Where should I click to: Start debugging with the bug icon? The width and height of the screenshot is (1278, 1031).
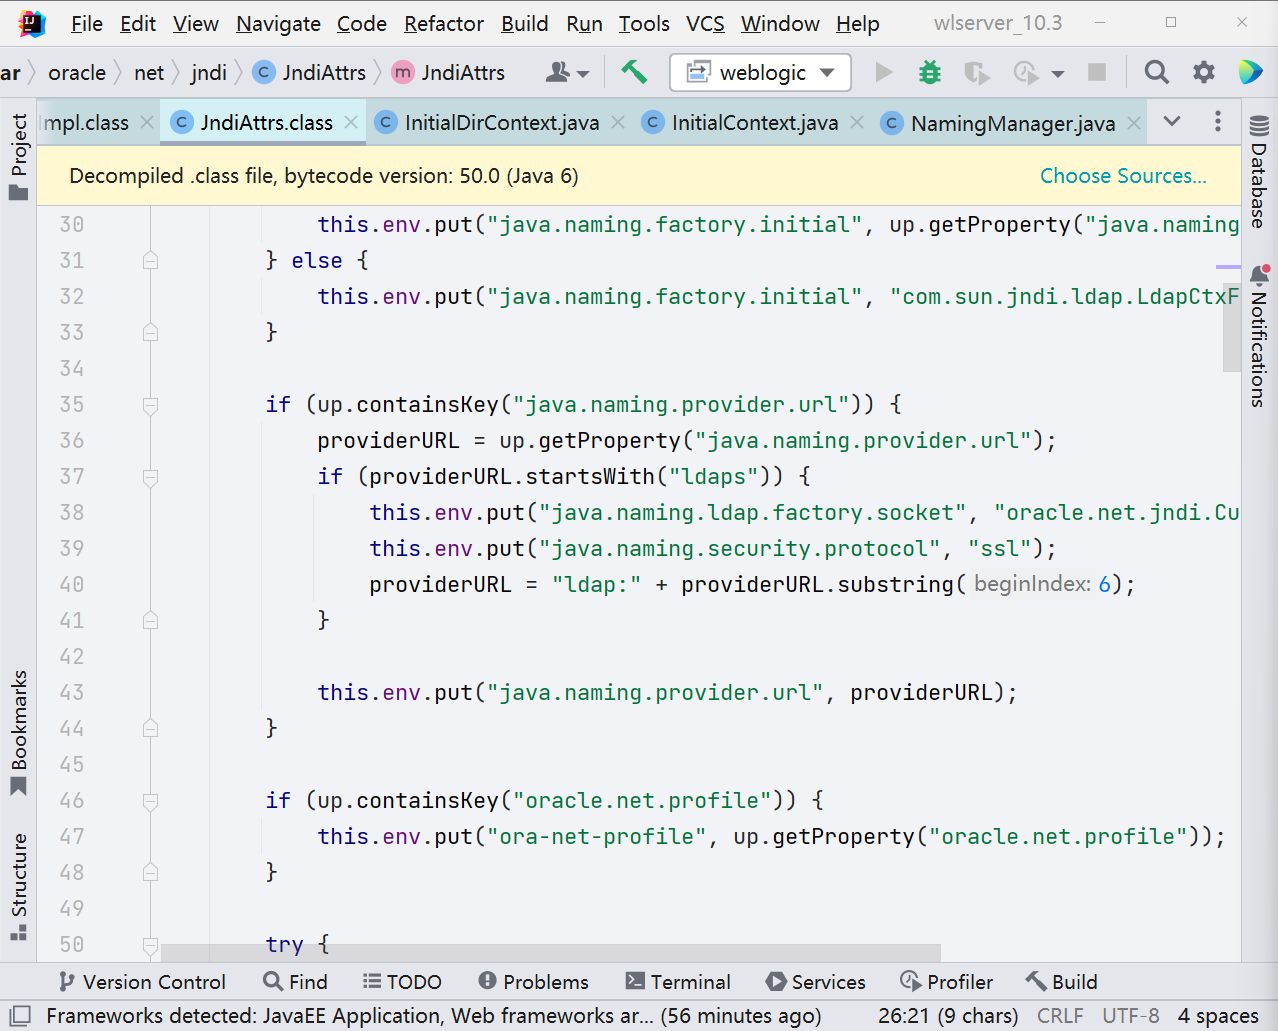click(929, 72)
